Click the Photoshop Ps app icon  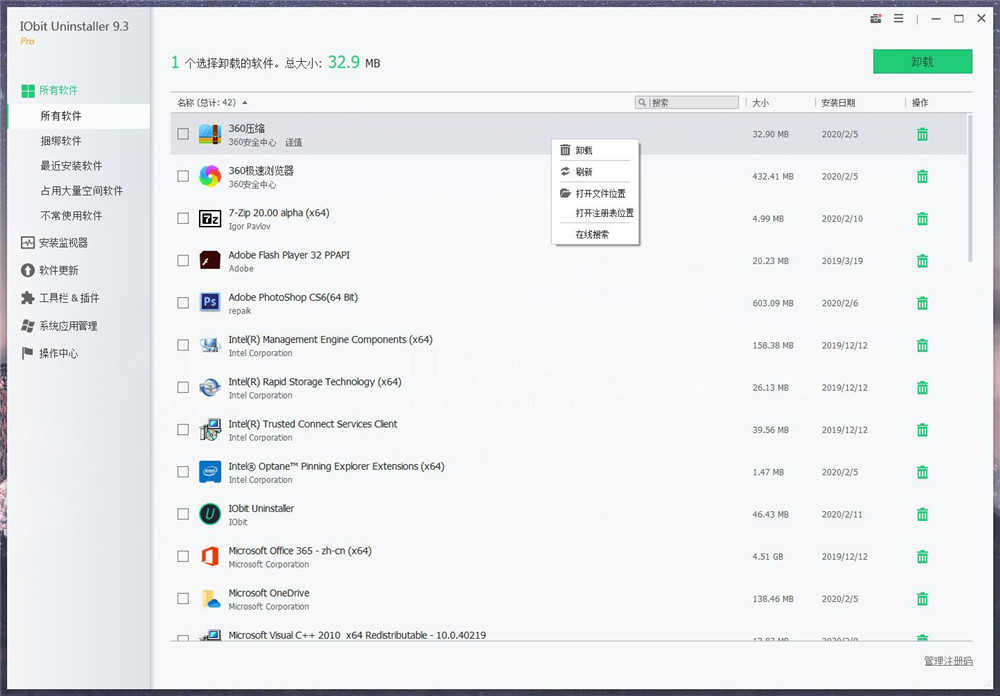click(210, 302)
